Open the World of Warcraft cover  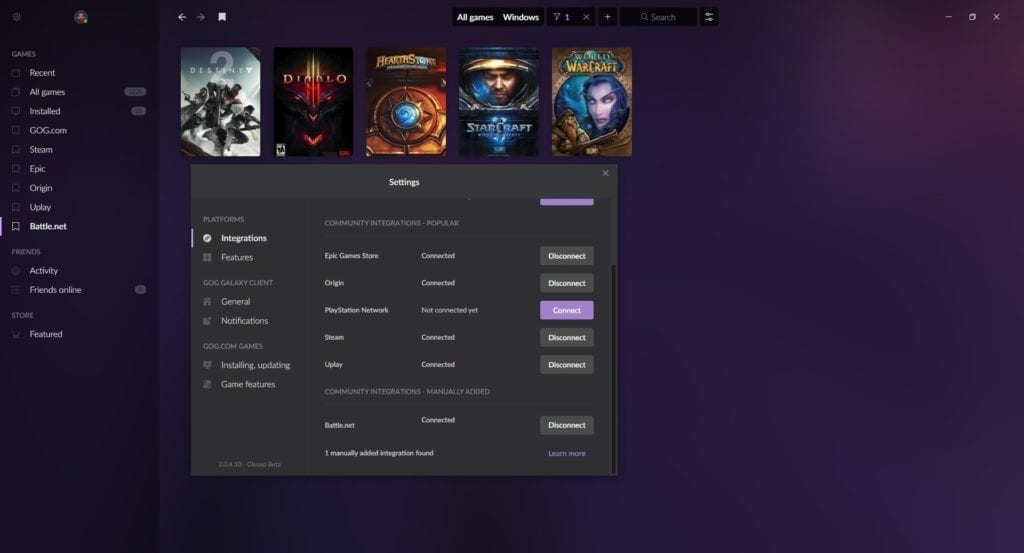click(x=592, y=102)
